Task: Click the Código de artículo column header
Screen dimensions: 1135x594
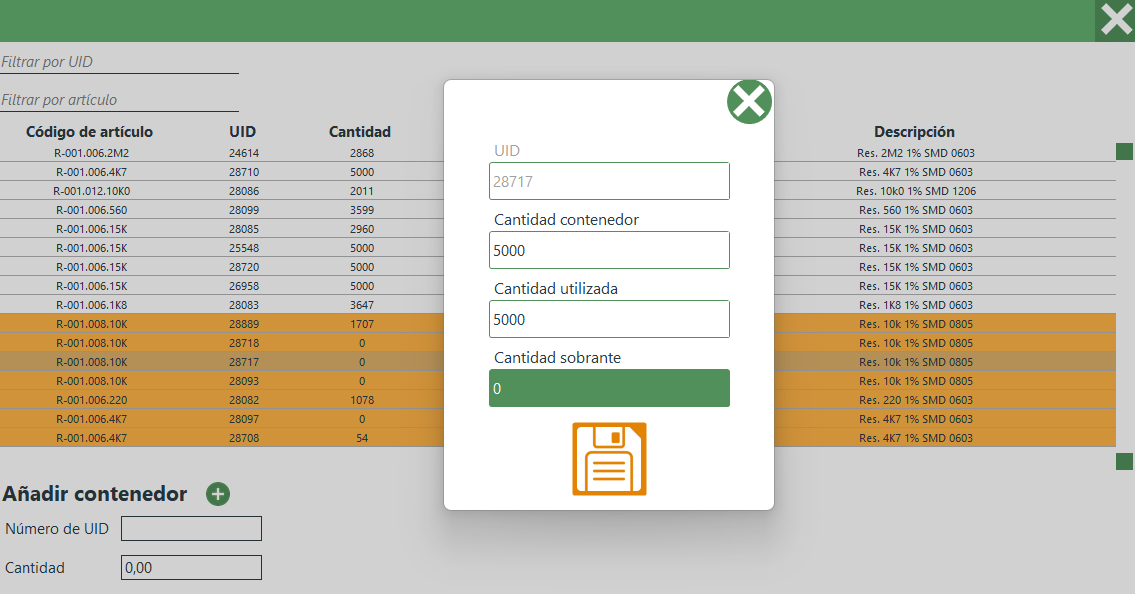Action: [89, 132]
